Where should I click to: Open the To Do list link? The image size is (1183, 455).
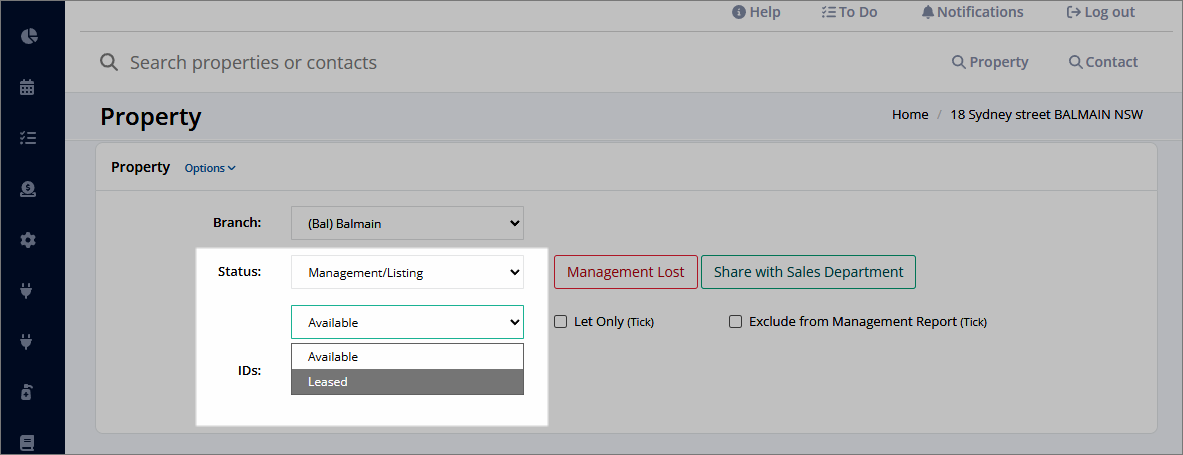[x=849, y=12]
